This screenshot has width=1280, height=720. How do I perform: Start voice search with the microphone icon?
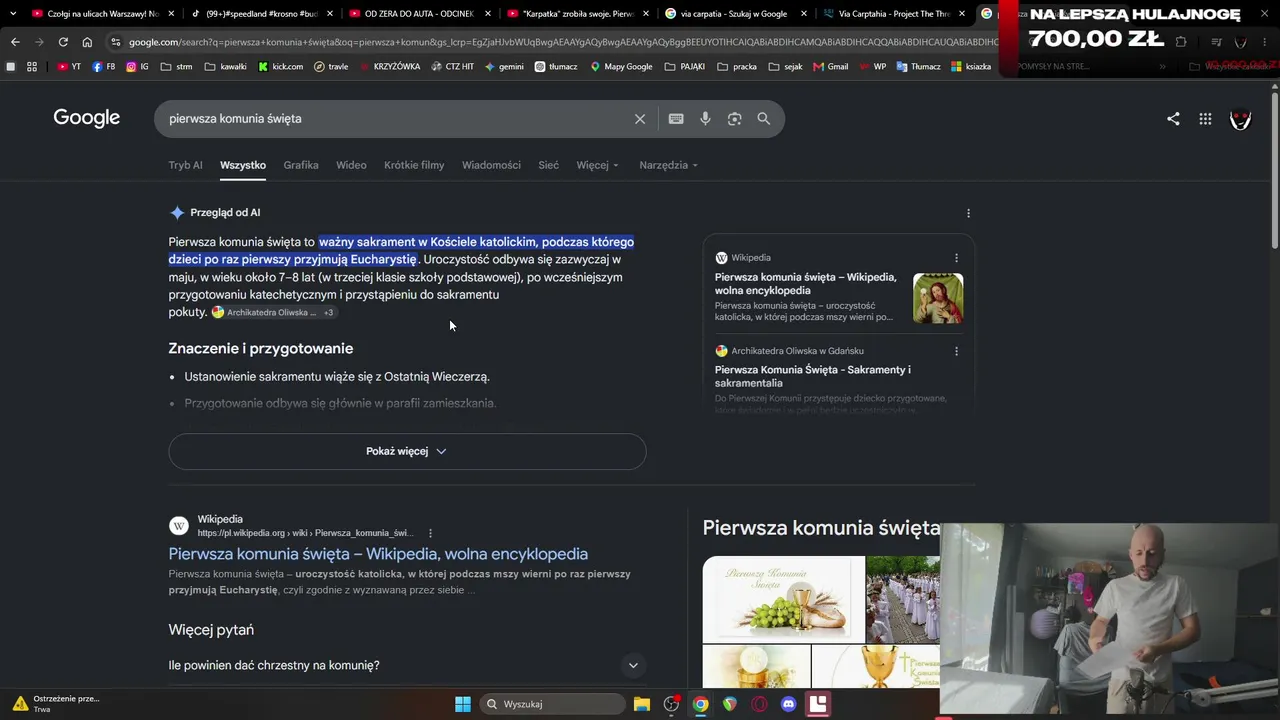pyautogui.click(x=705, y=119)
